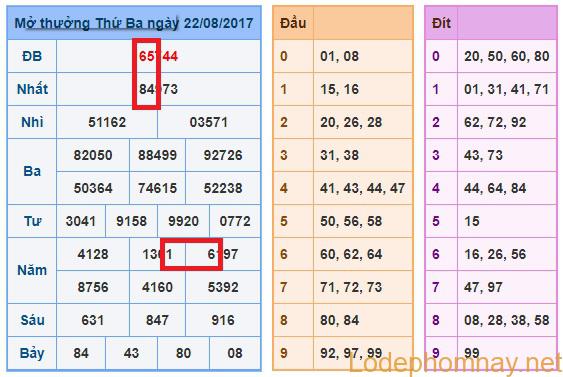Image resolution: width=563 pixels, height=377 pixels.
Task: Select Đầu row values '71, 72, 73'
Action: tap(351, 287)
